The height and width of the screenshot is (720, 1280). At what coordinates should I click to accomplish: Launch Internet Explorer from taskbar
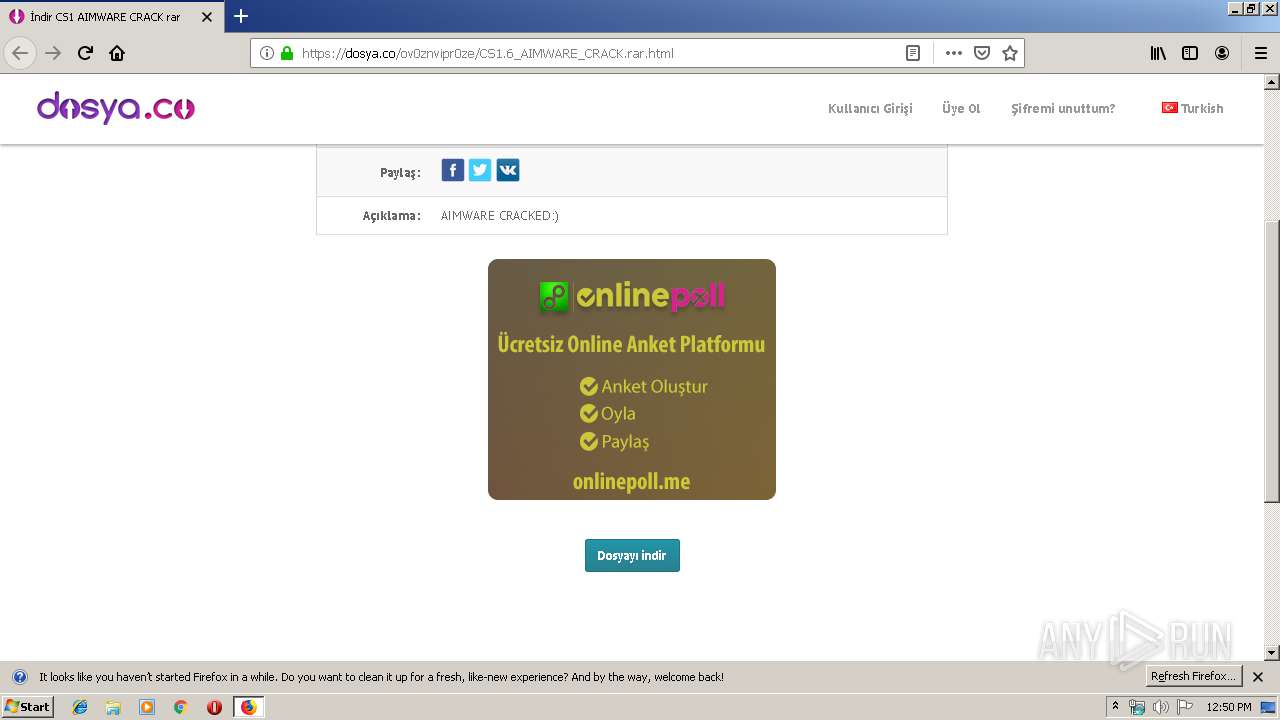click(x=80, y=707)
